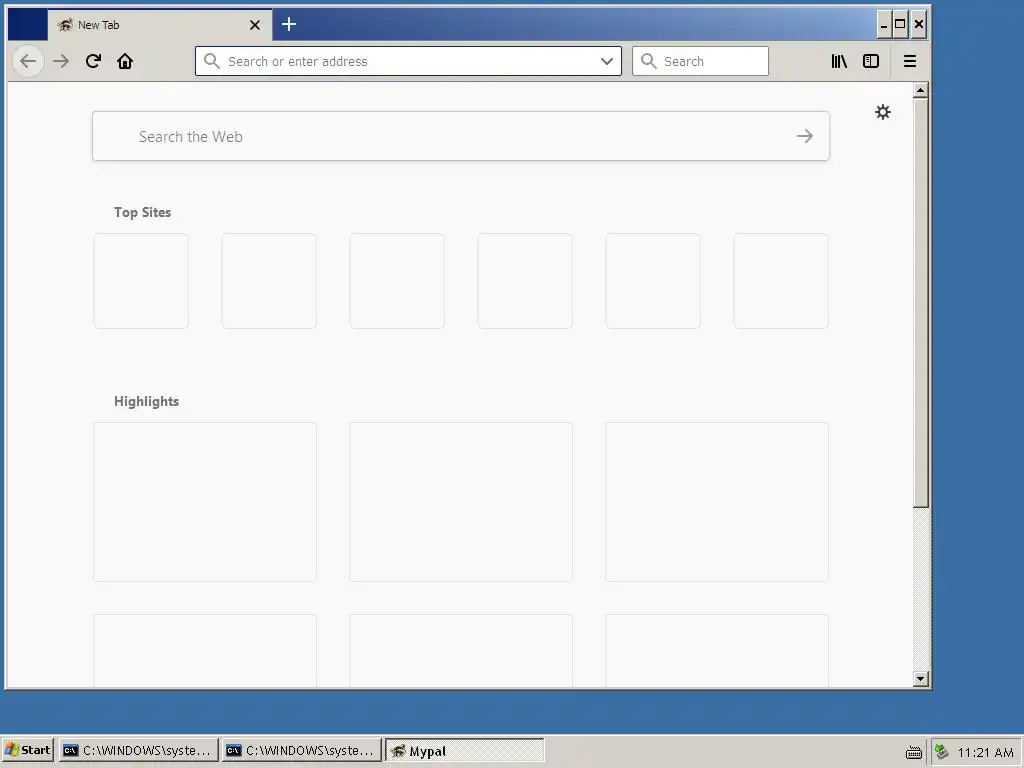
Task: Open new tab page settings gear
Action: 883,112
